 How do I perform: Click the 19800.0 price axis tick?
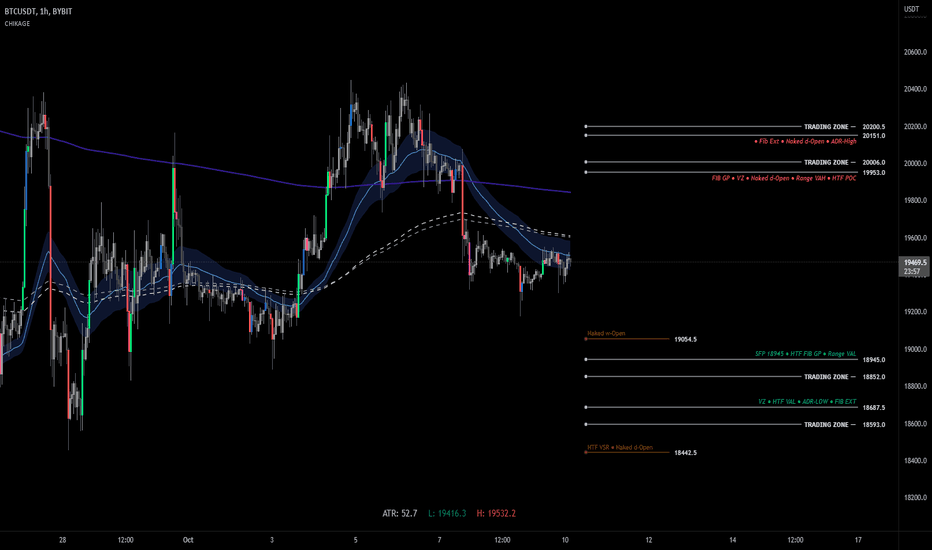[x=915, y=200]
